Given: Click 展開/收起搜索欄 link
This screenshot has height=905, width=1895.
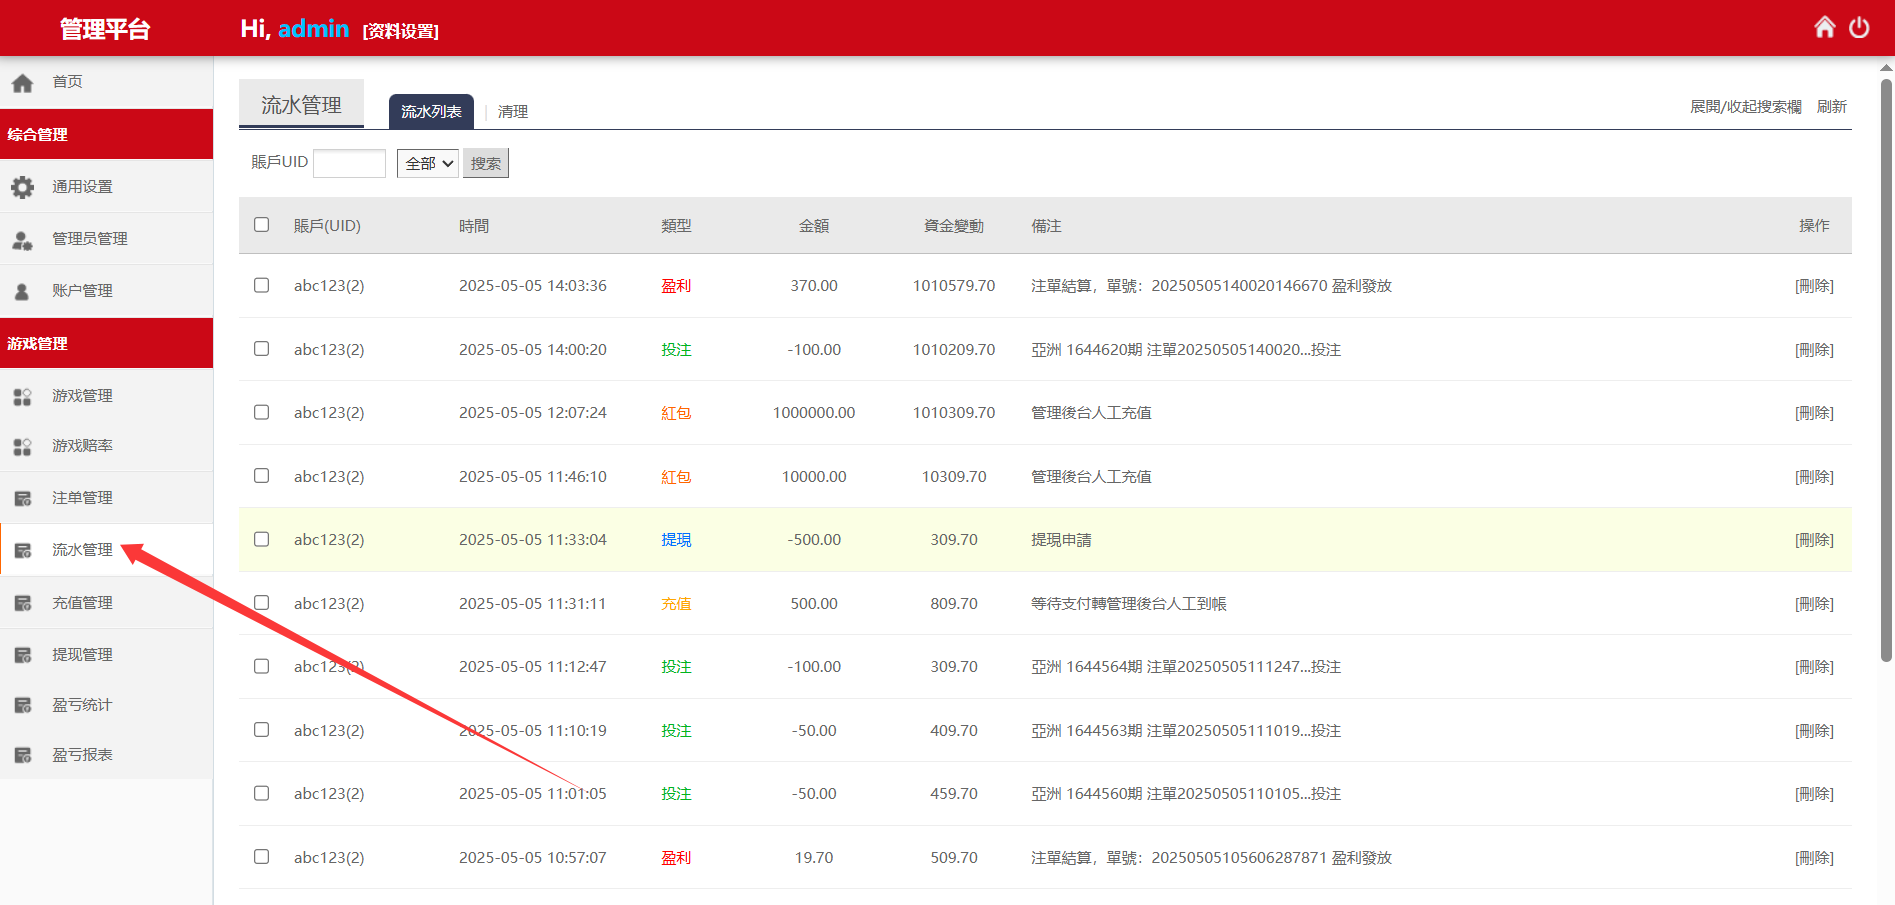Looking at the screenshot, I should point(1746,107).
